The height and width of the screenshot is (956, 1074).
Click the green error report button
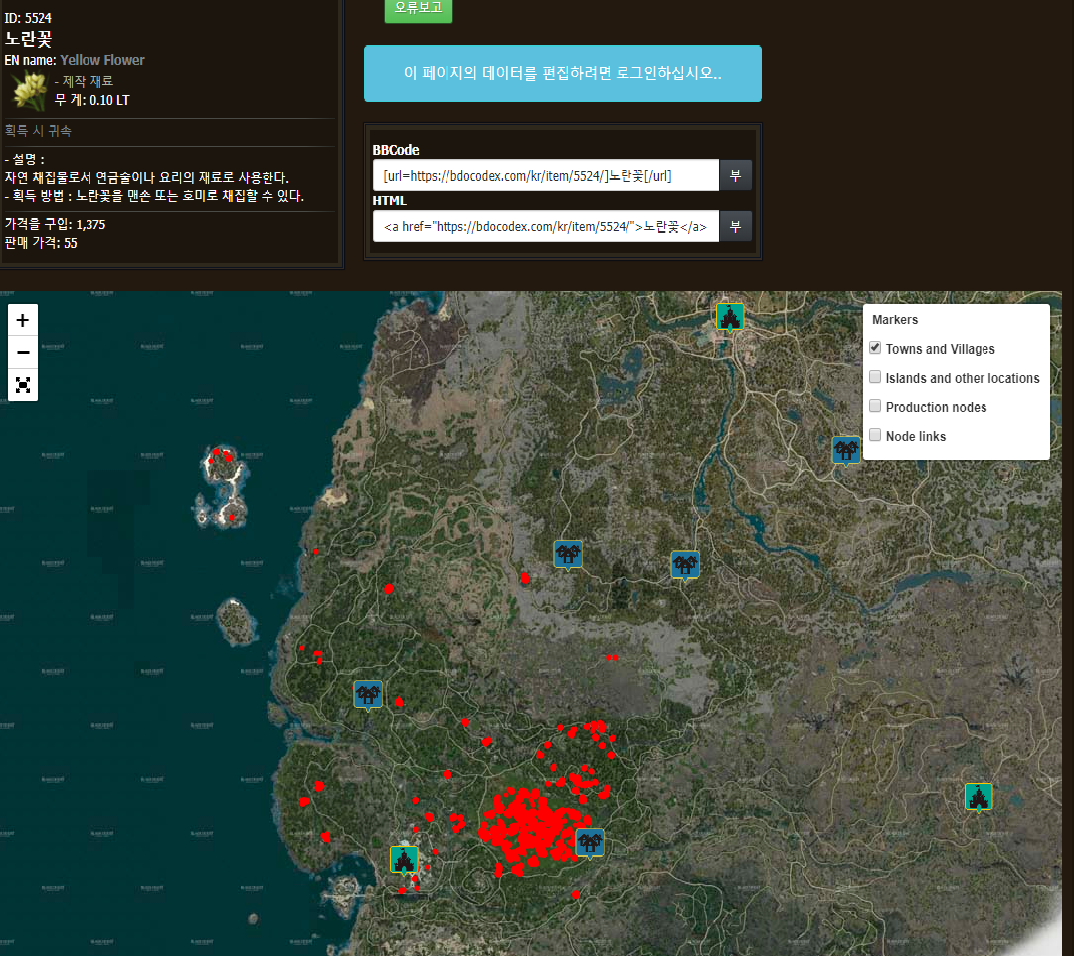coord(419,10)
